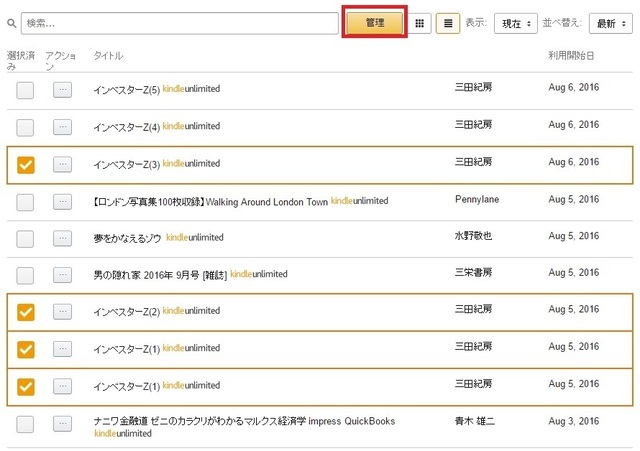Open actions menu for インベスターZ(4)
This screenshot has height=451, width=640.
click(x=62, y=127)
